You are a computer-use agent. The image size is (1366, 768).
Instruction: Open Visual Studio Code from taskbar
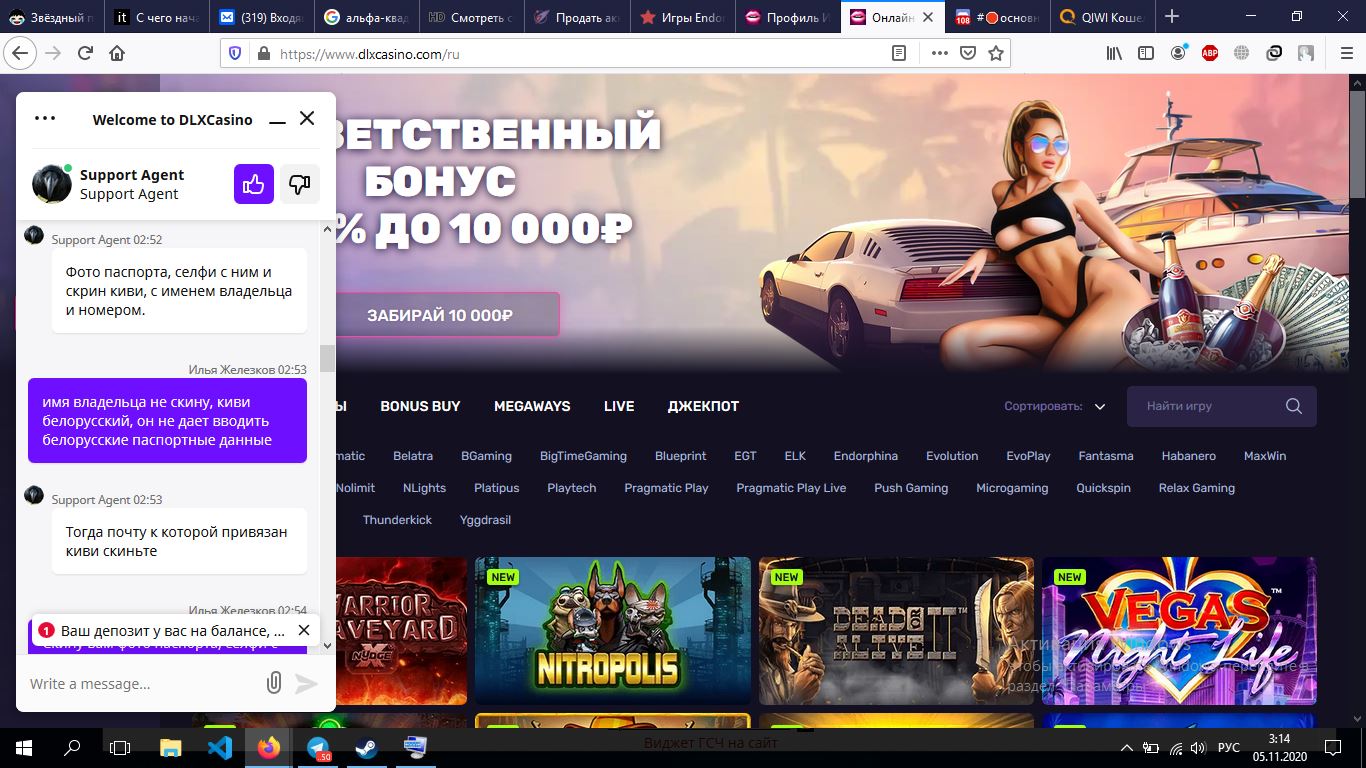click(219, 747)
